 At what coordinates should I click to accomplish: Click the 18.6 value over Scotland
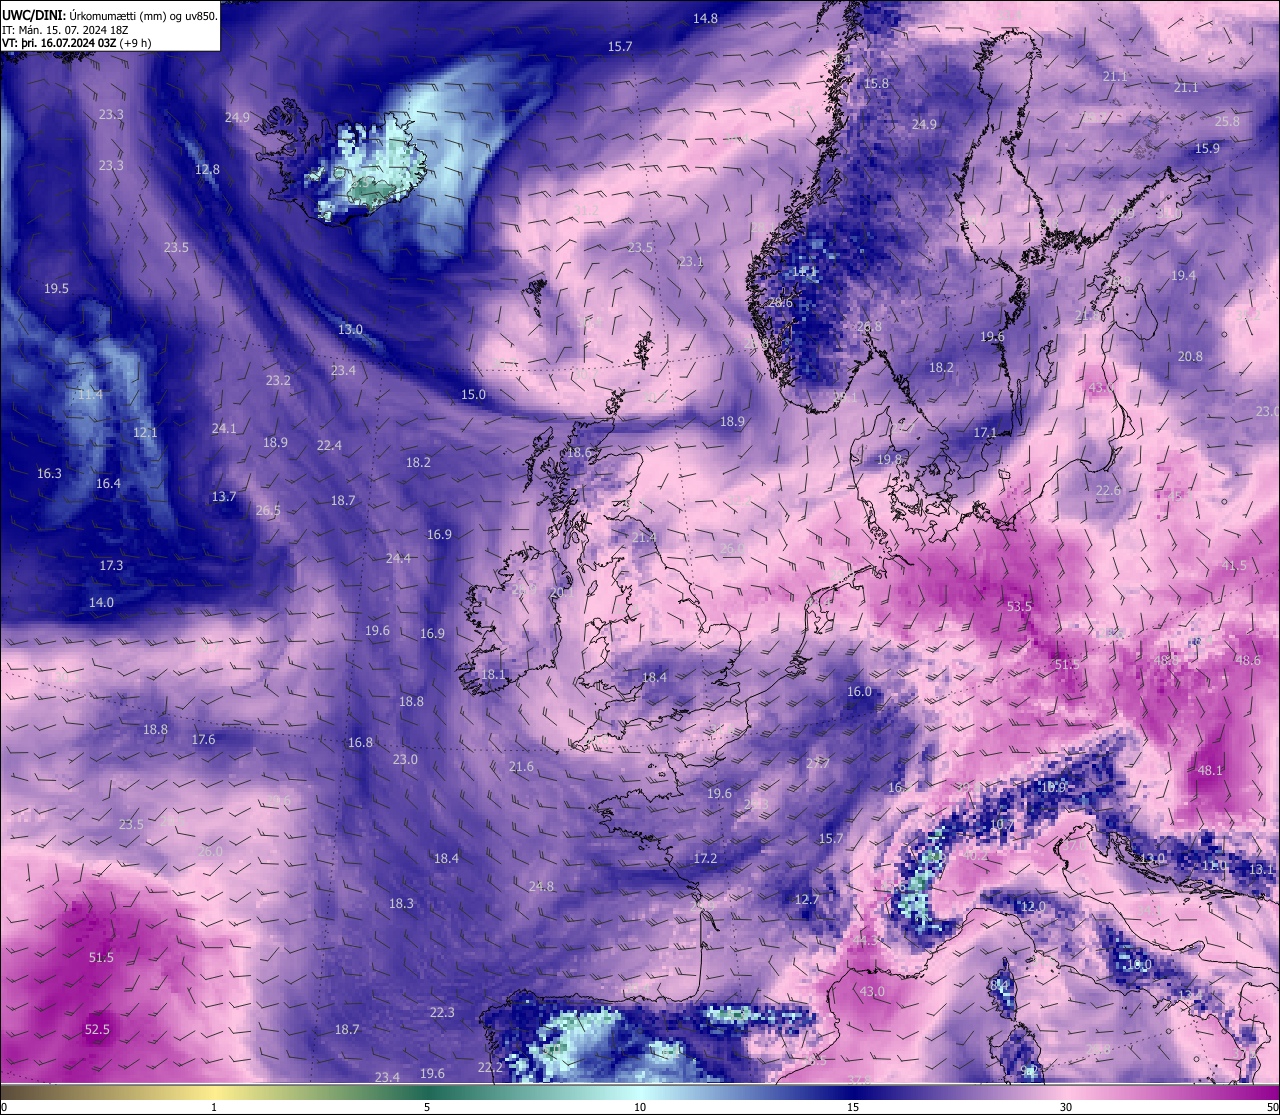pos(578,452)
